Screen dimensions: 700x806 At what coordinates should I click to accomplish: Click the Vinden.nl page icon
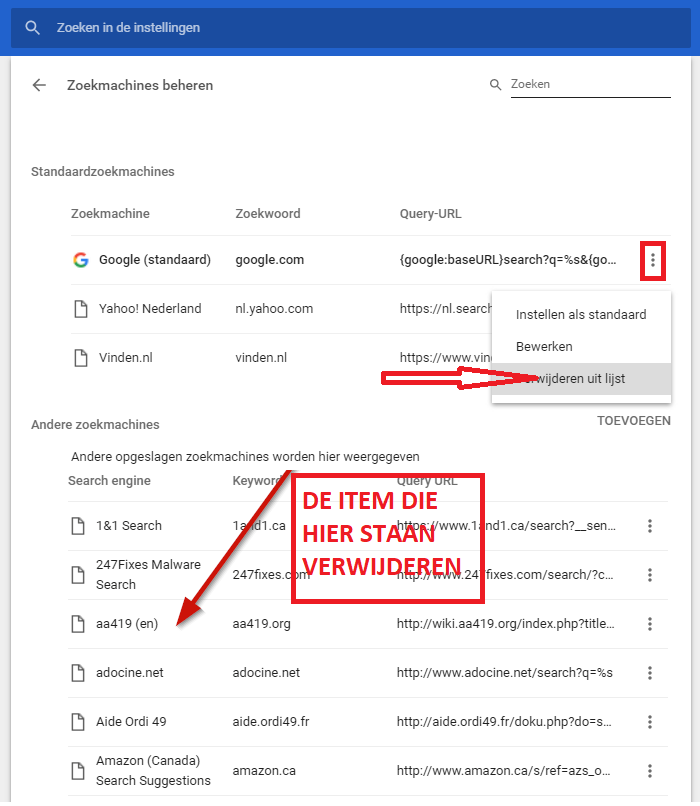tap(81, 358)
